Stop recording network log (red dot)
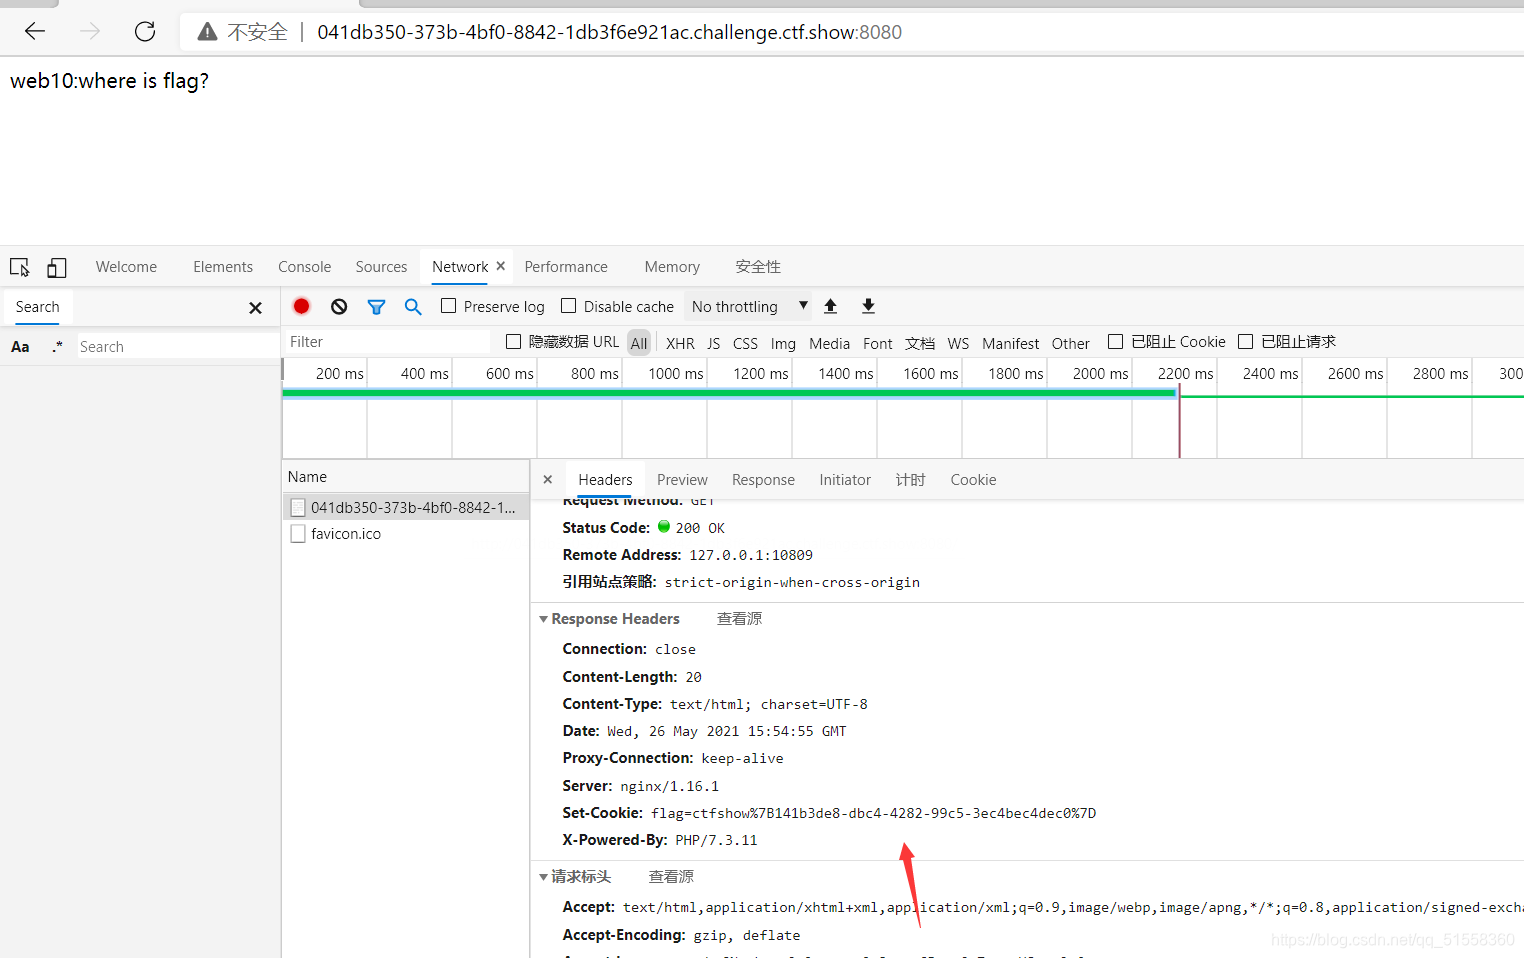1524x958 pixels. click(301, 306)
